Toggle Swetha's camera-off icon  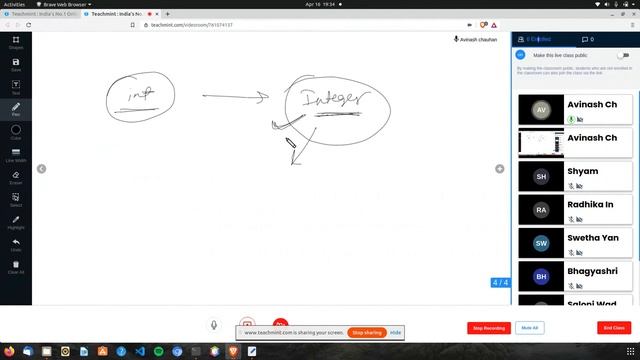click(x=579, y=253)
